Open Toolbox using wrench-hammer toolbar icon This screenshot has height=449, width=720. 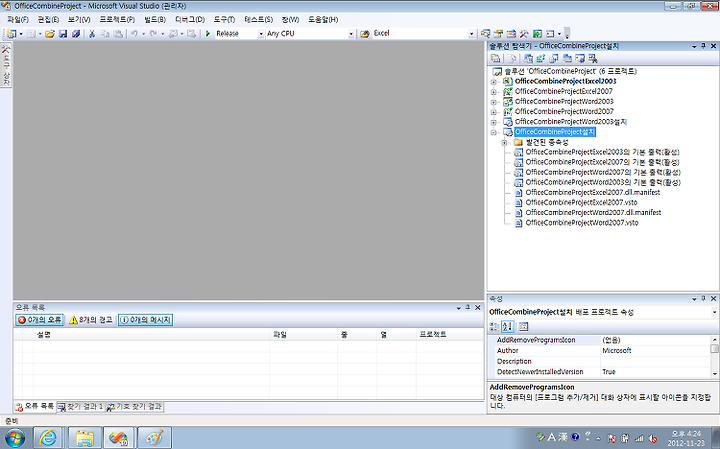[x=524, y=34]
